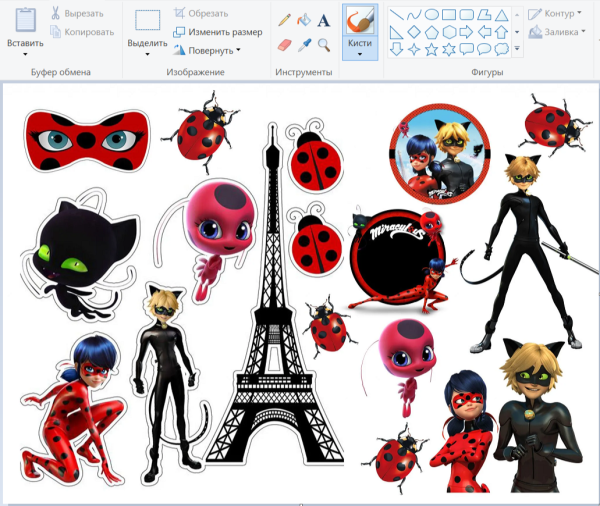Select the Fill with color bucket tool
This screenshot has width=600, height=506.
coord(304,20)
